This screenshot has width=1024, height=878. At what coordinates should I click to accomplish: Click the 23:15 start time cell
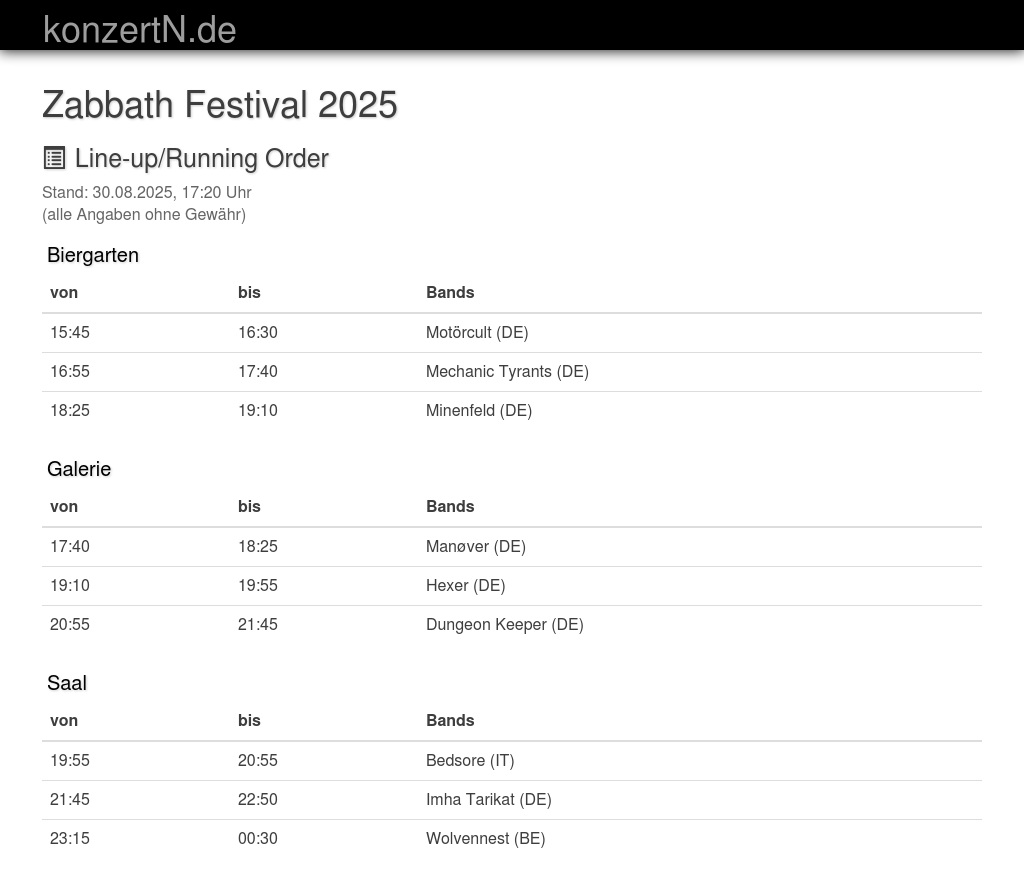pos(70,838)
